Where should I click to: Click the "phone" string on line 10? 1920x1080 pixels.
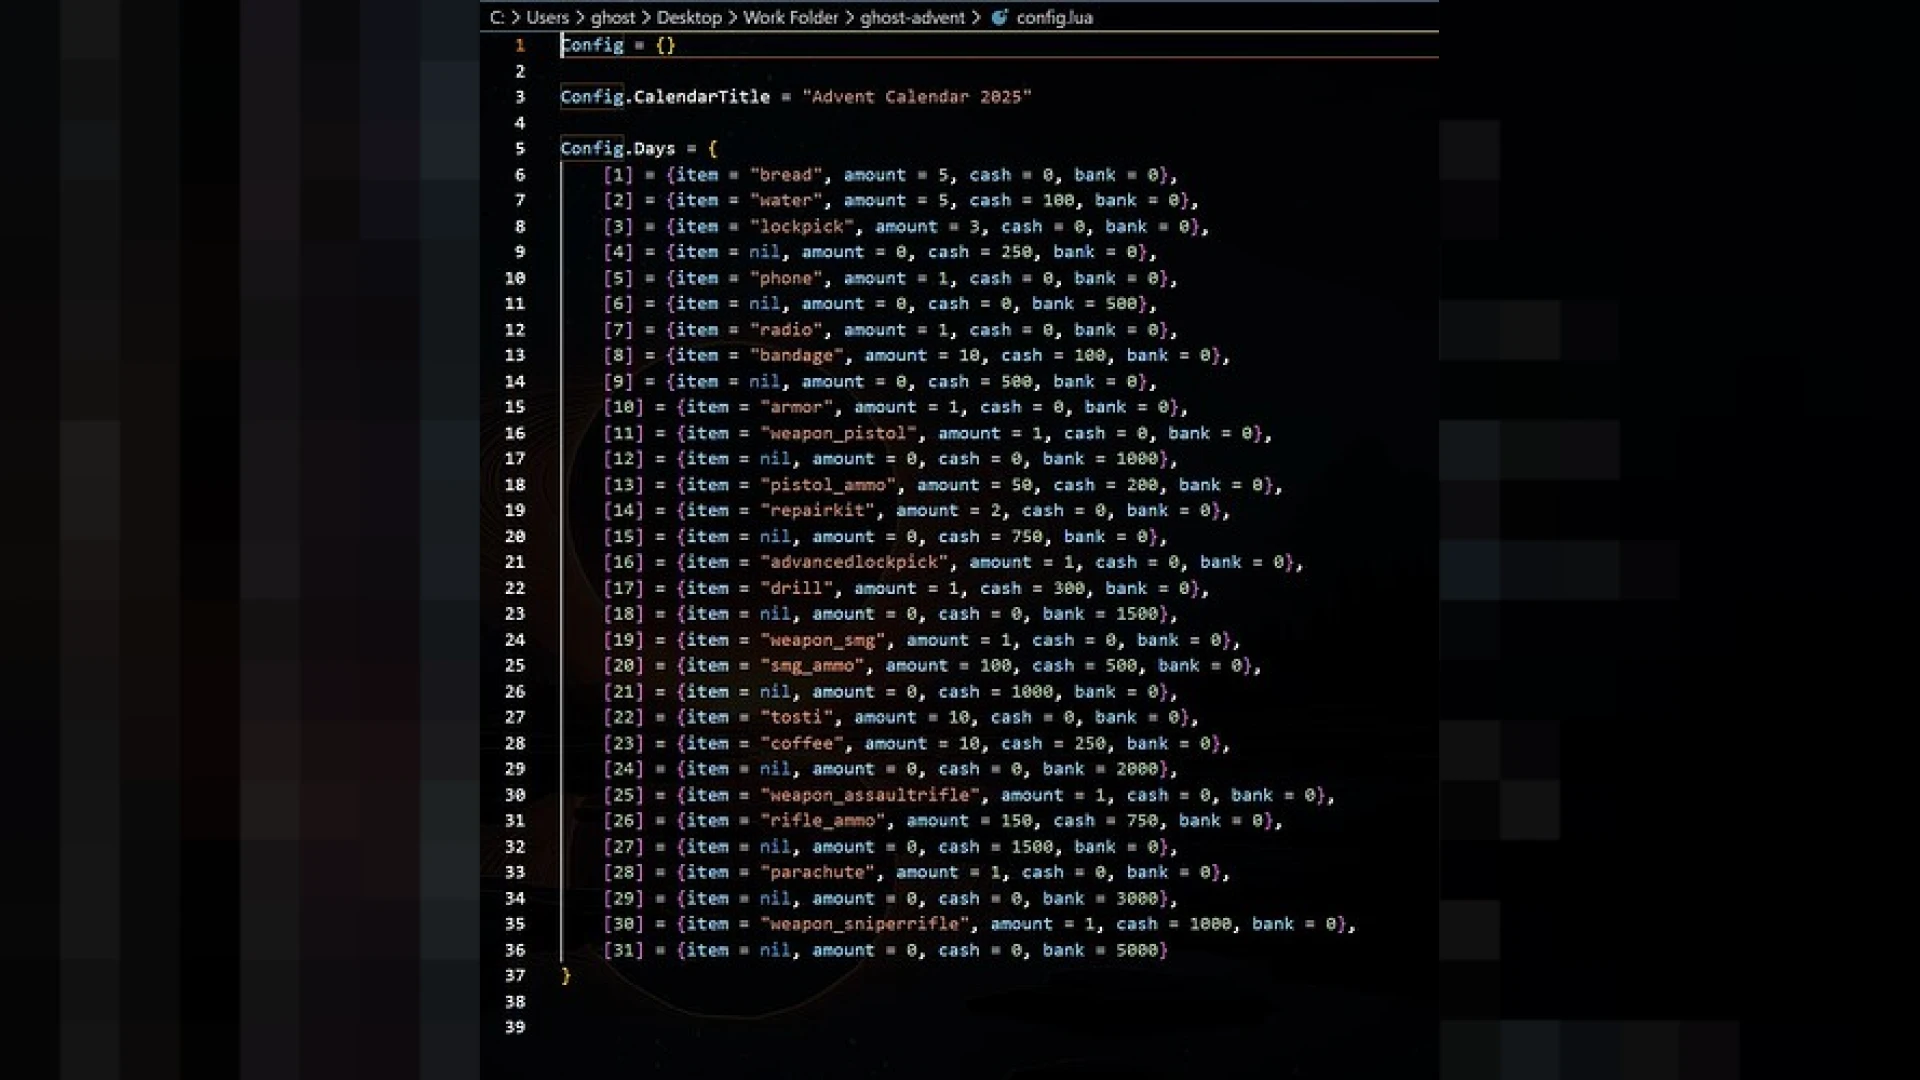tap(785, 278)
